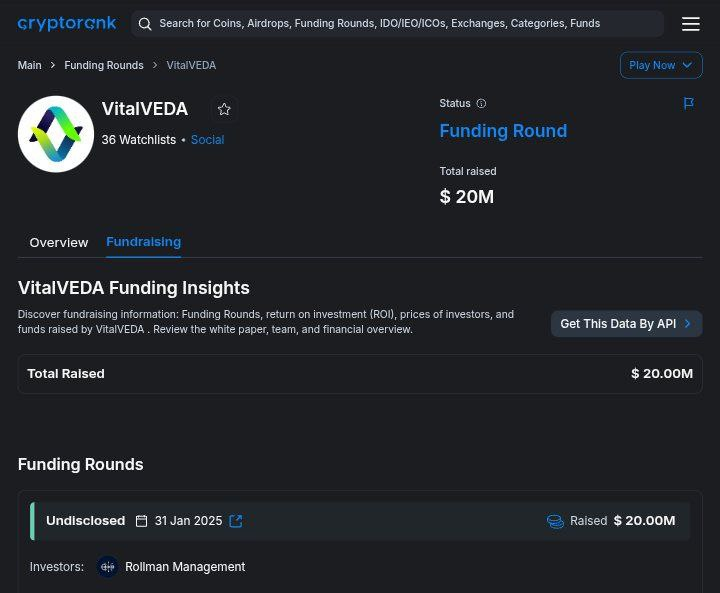The image size is (720, 593).
Task: Show the Status info tooltip icon
Action: tap(481, 103)
